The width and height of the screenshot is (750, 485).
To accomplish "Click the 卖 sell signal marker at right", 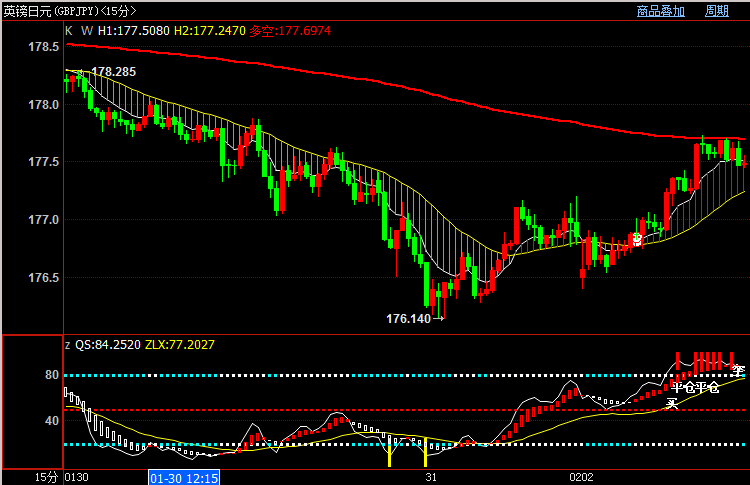I will click(x=738, y=371).
